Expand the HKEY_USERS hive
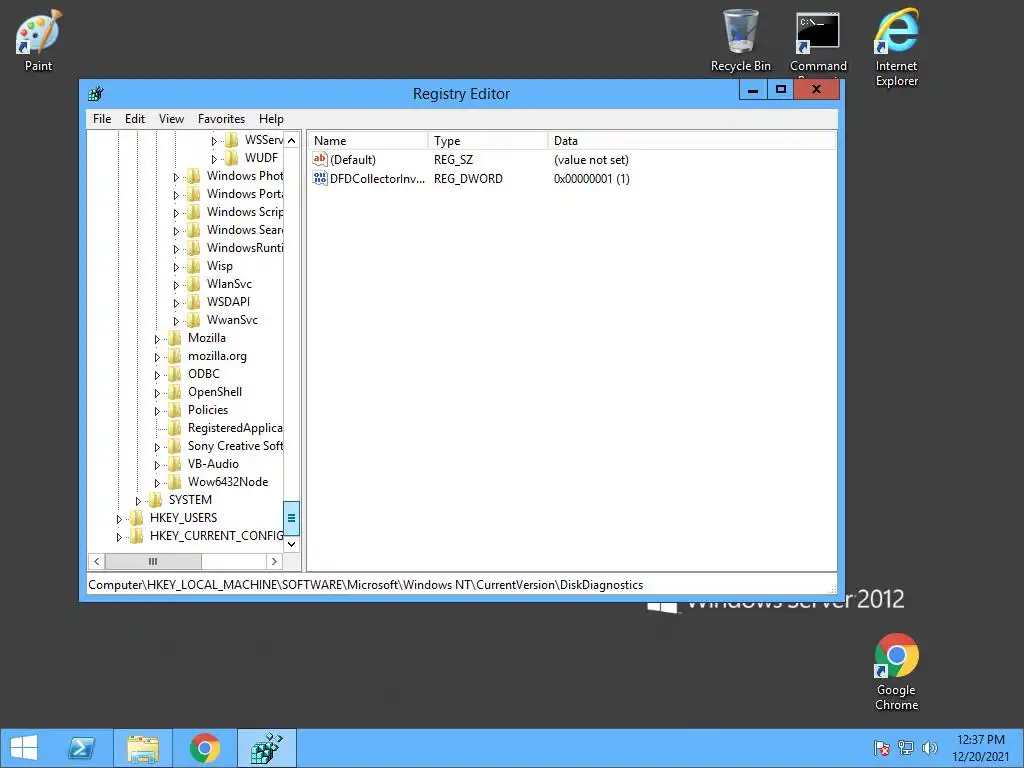The width and height of the screenshot is (1024, 768). [119, 519]
